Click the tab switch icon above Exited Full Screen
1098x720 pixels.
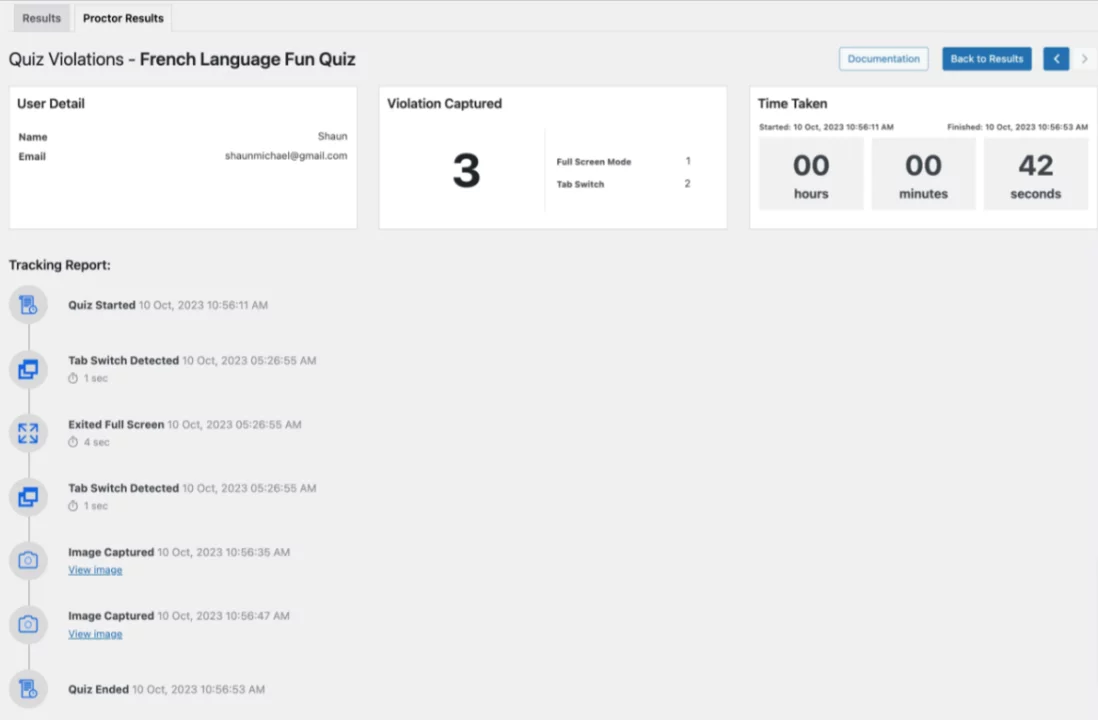pos(28,369)
